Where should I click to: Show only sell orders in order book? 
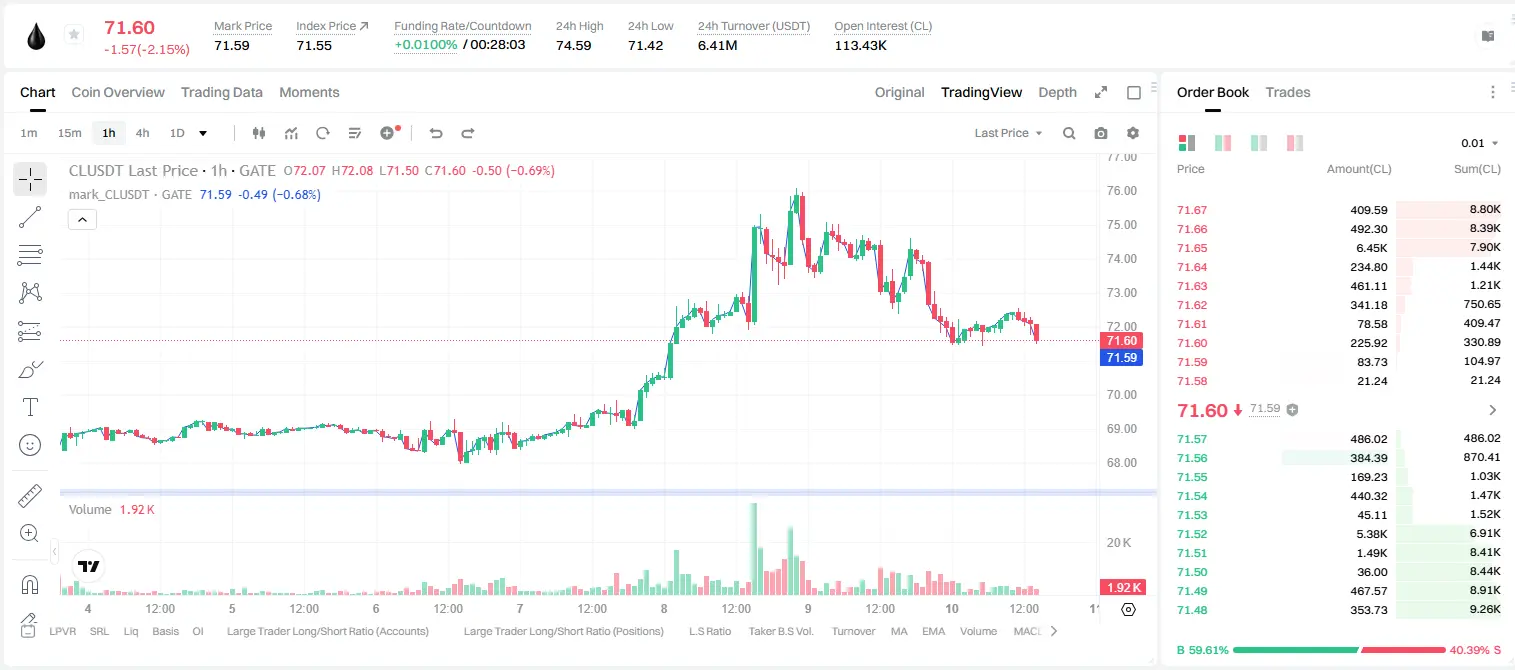tap(1295, 143)
